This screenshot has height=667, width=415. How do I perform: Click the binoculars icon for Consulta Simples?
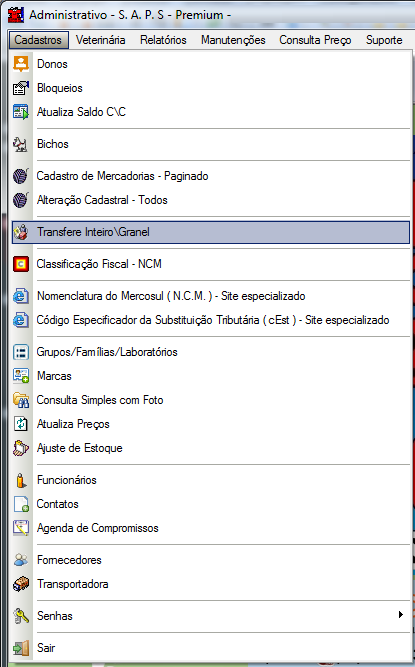[x=21, y=400]
